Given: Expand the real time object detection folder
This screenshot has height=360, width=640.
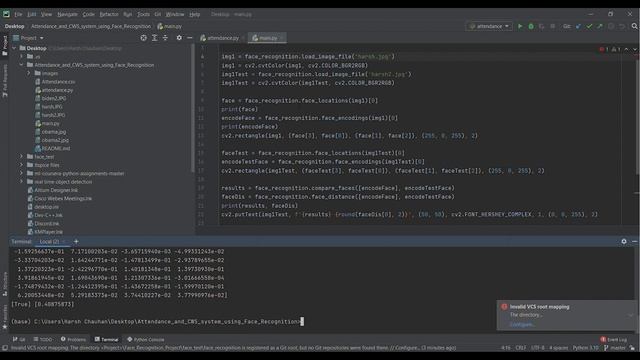Looking at the screenshot, I should click(22, 182).
